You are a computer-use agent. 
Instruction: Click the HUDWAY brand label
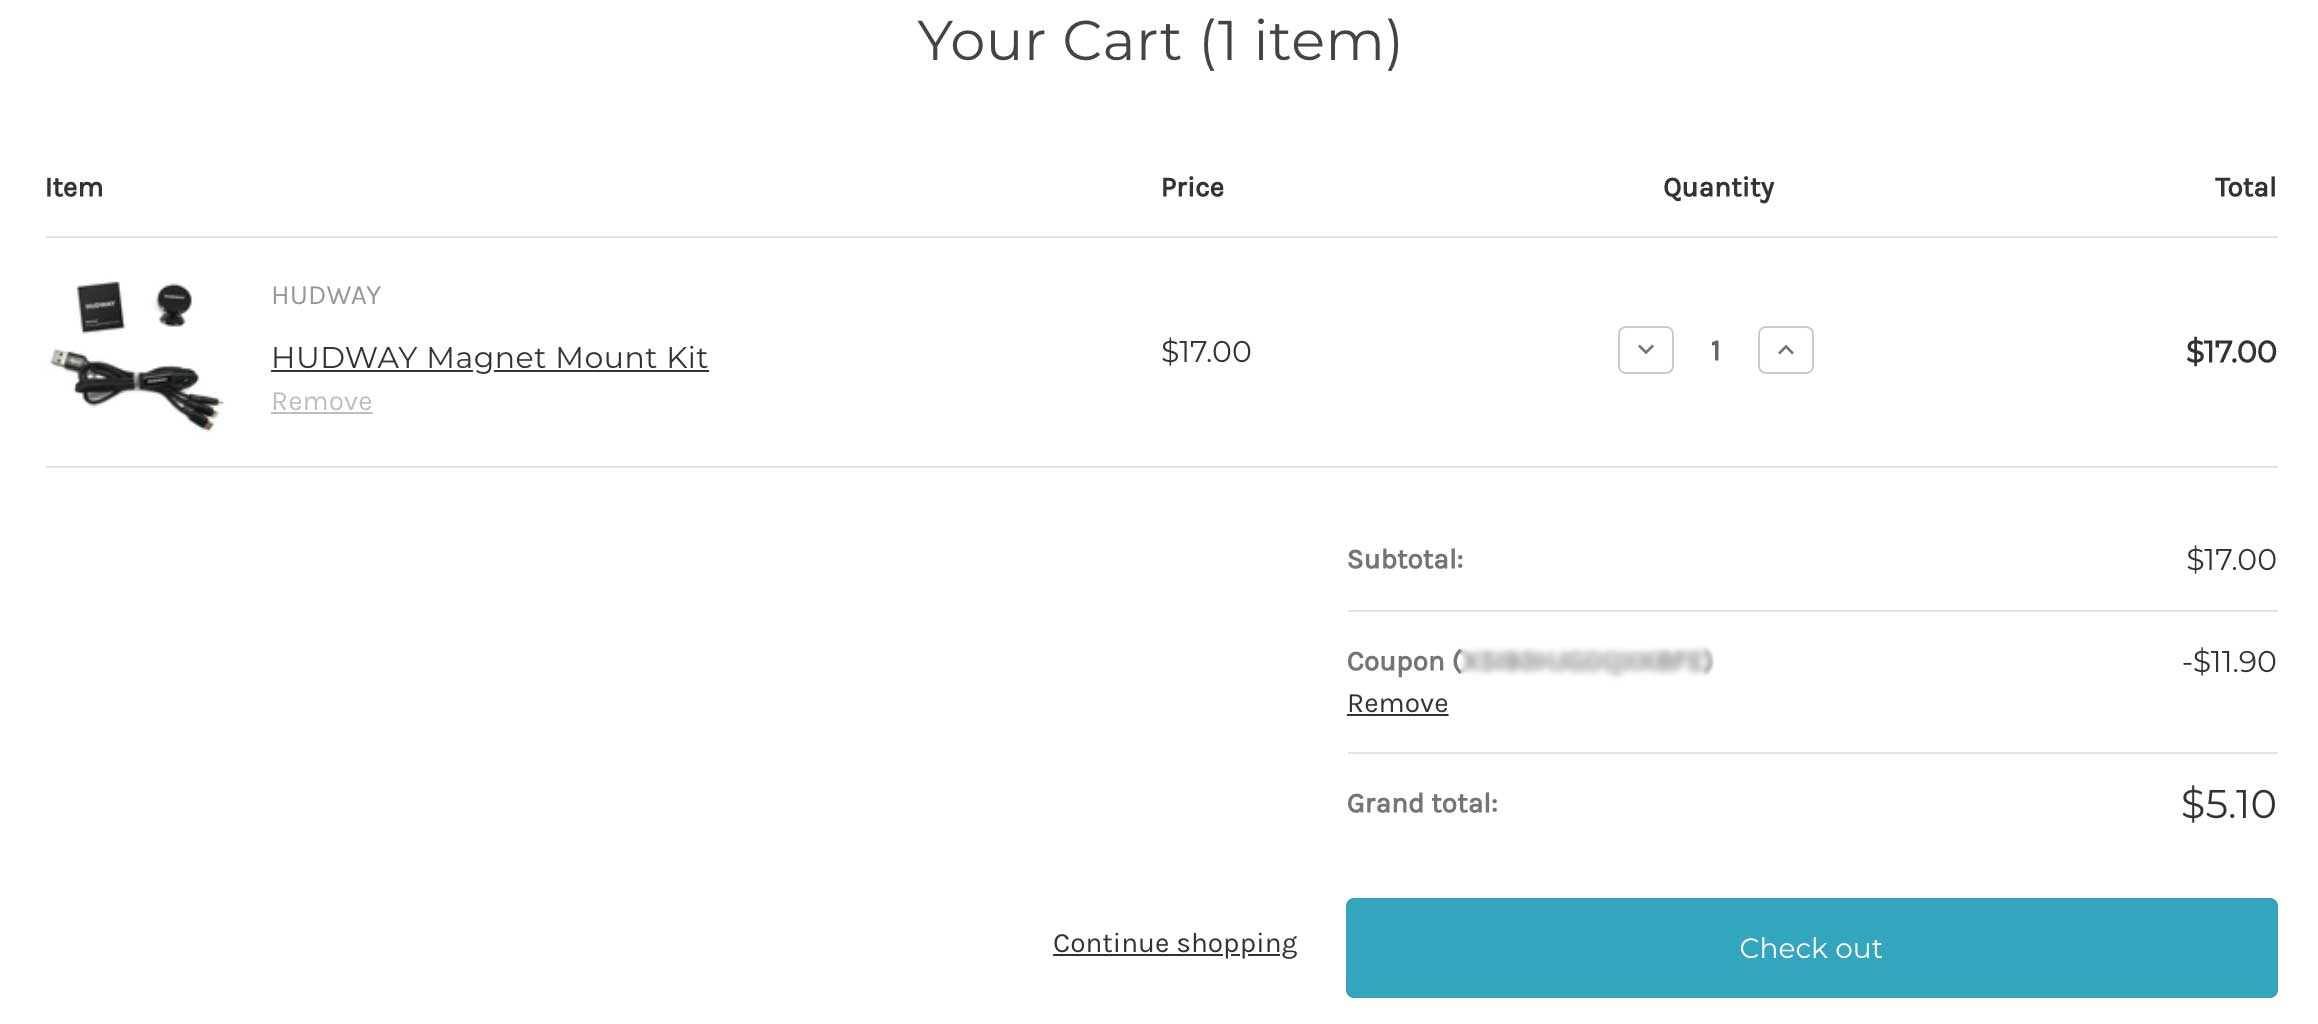326,296
